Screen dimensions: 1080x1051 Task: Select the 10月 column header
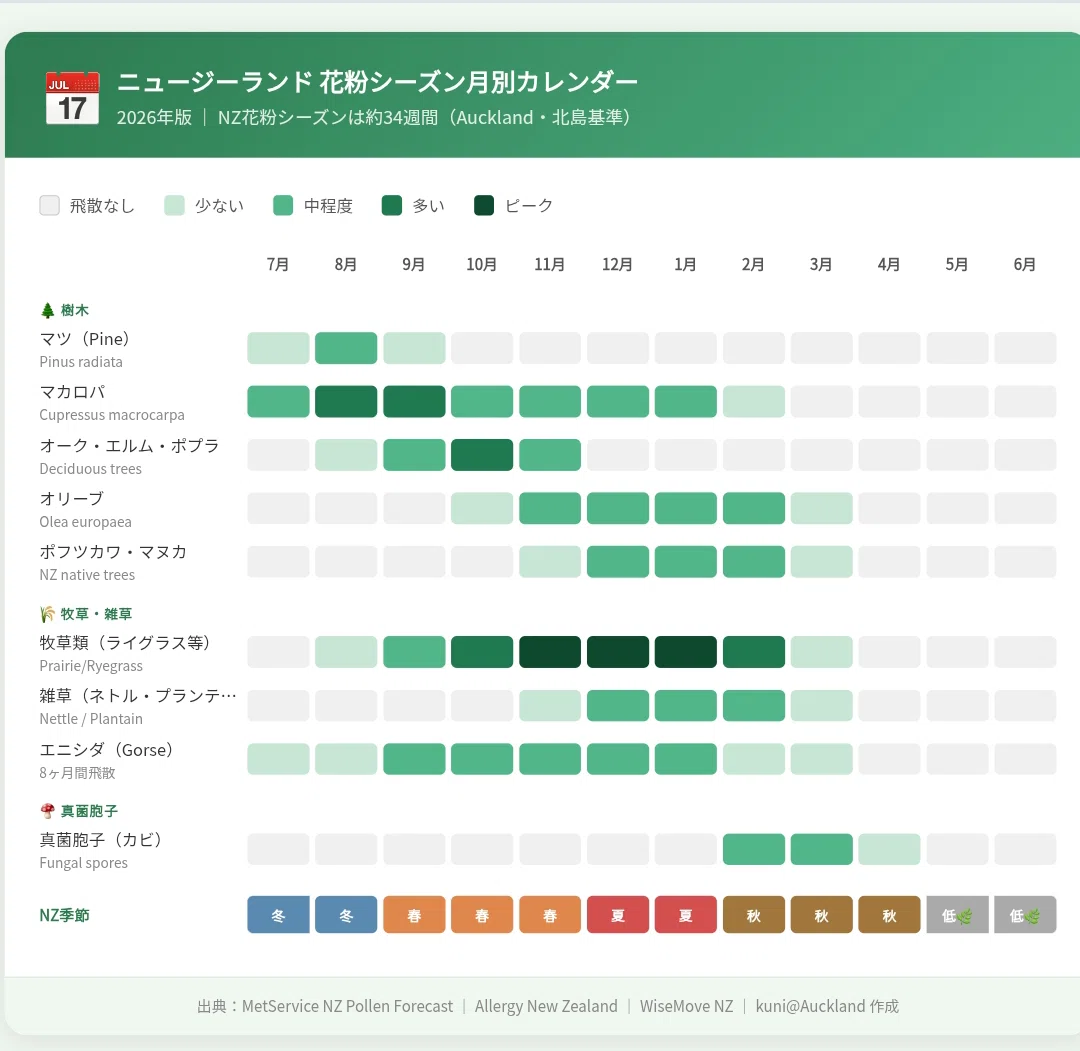[x=481, y=264]
